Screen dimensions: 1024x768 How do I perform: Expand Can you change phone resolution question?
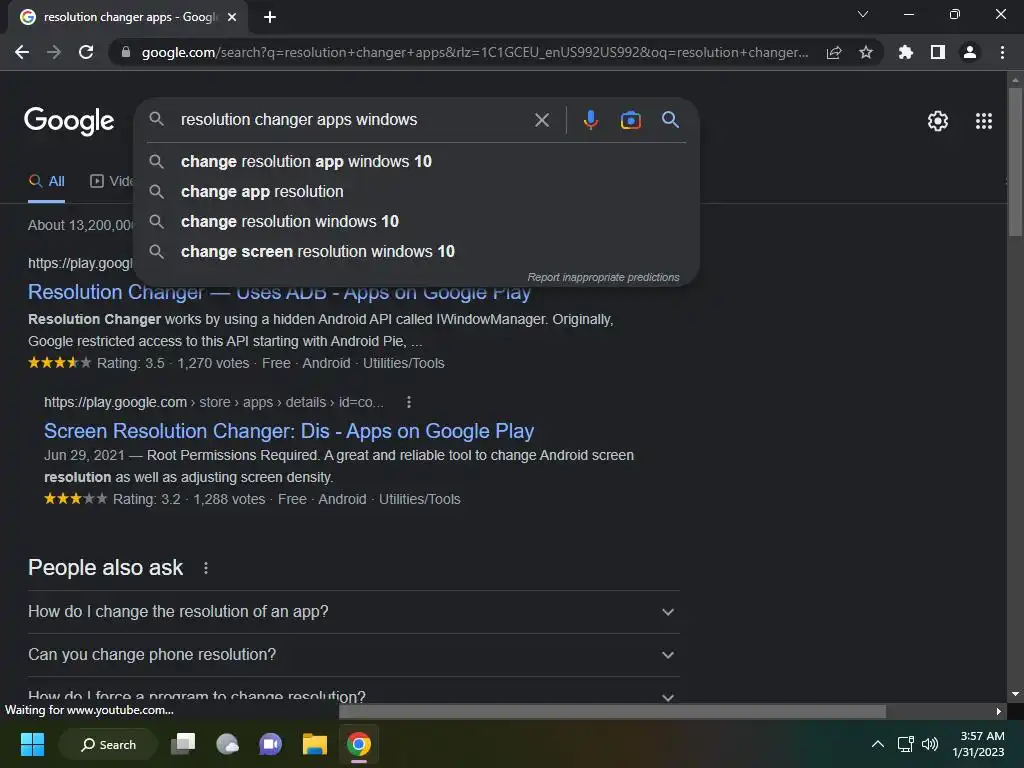[353, 655]
